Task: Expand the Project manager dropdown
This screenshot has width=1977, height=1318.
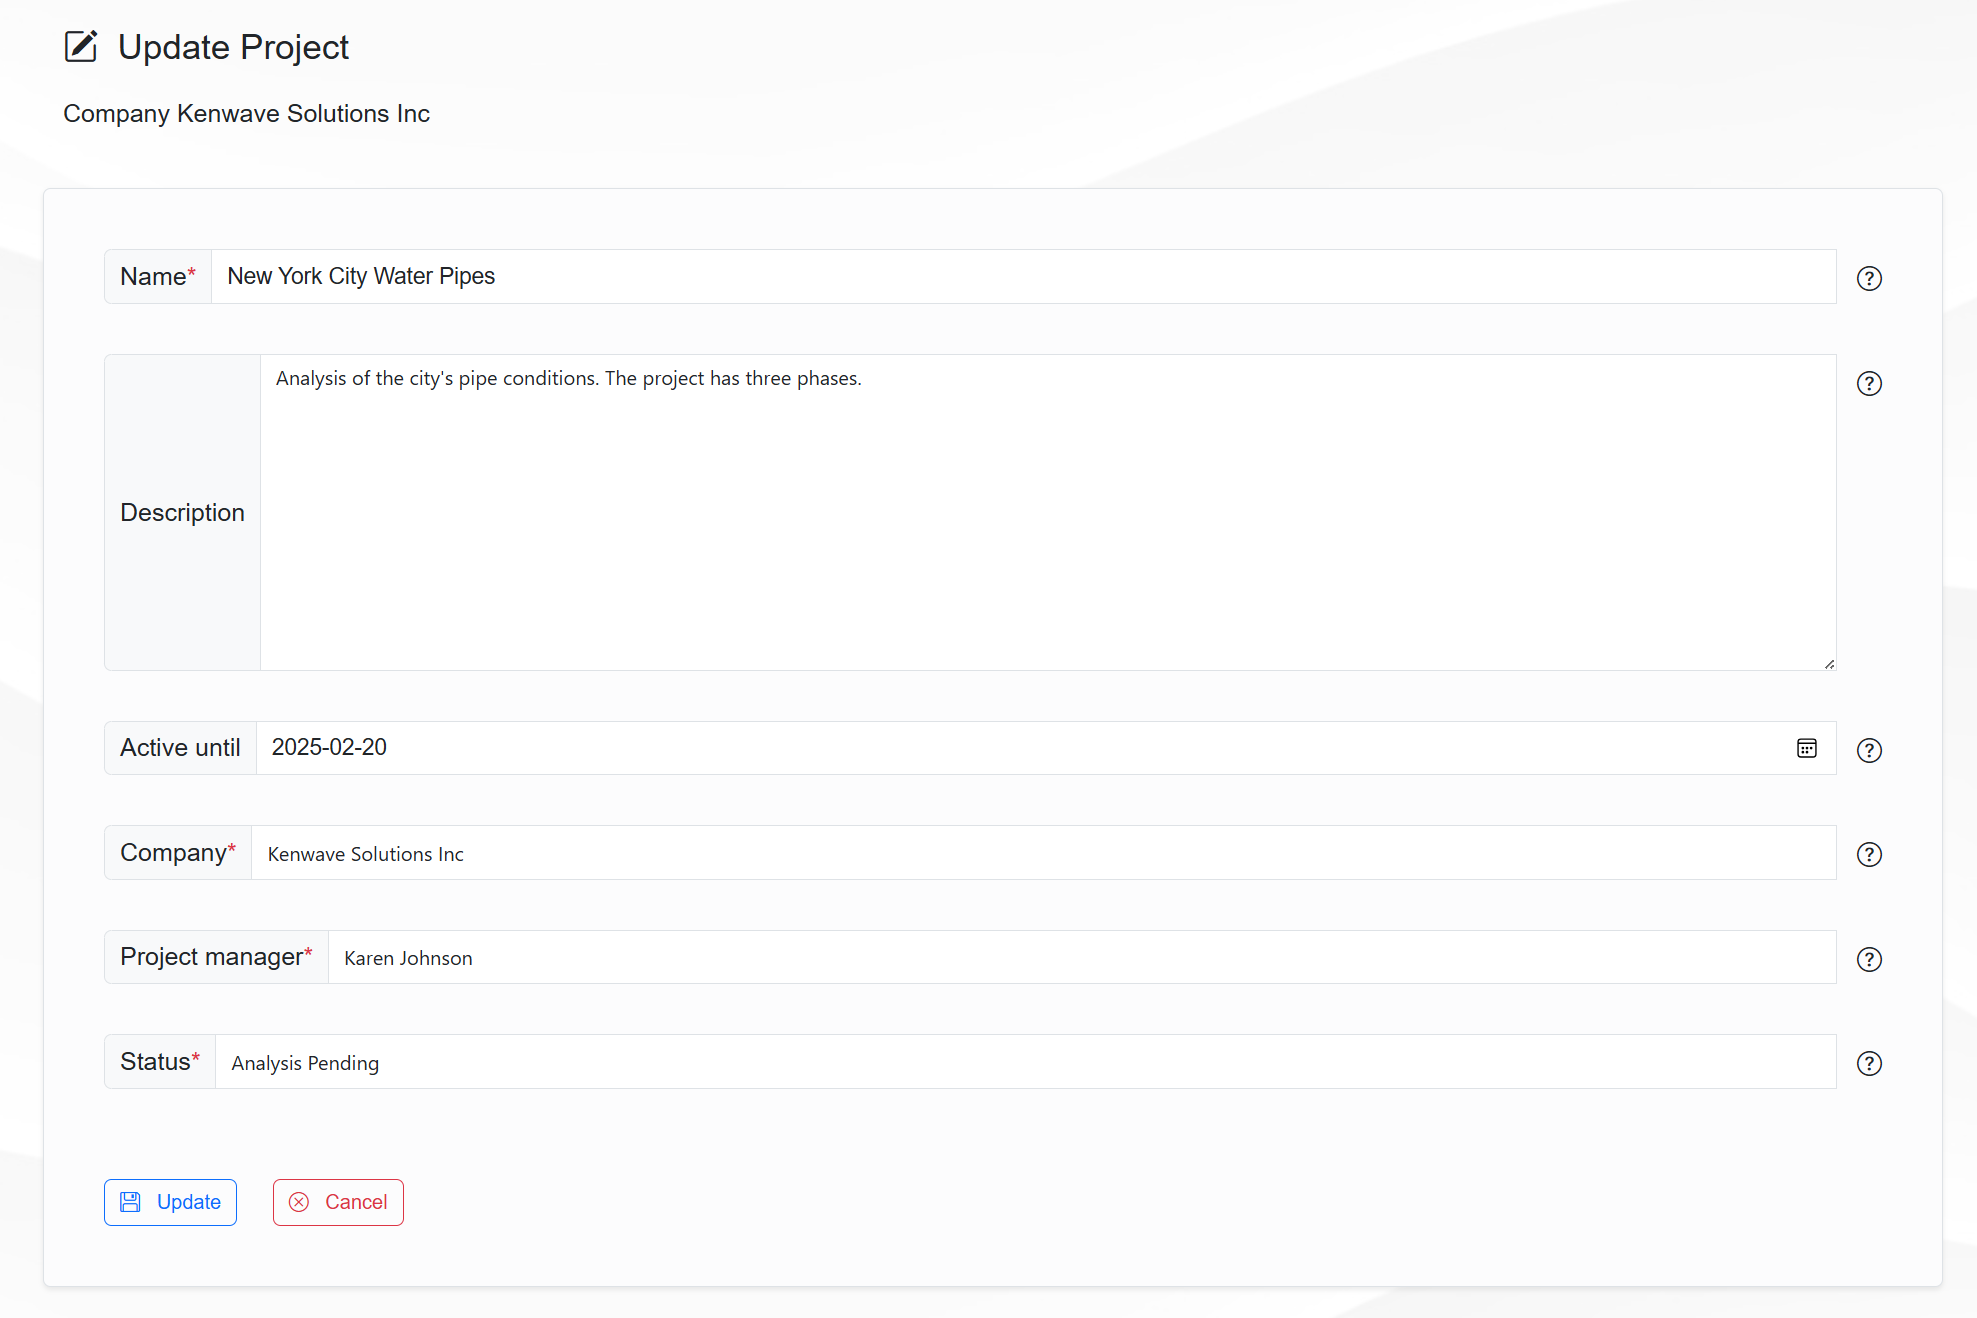Action: coord(1080,958)
